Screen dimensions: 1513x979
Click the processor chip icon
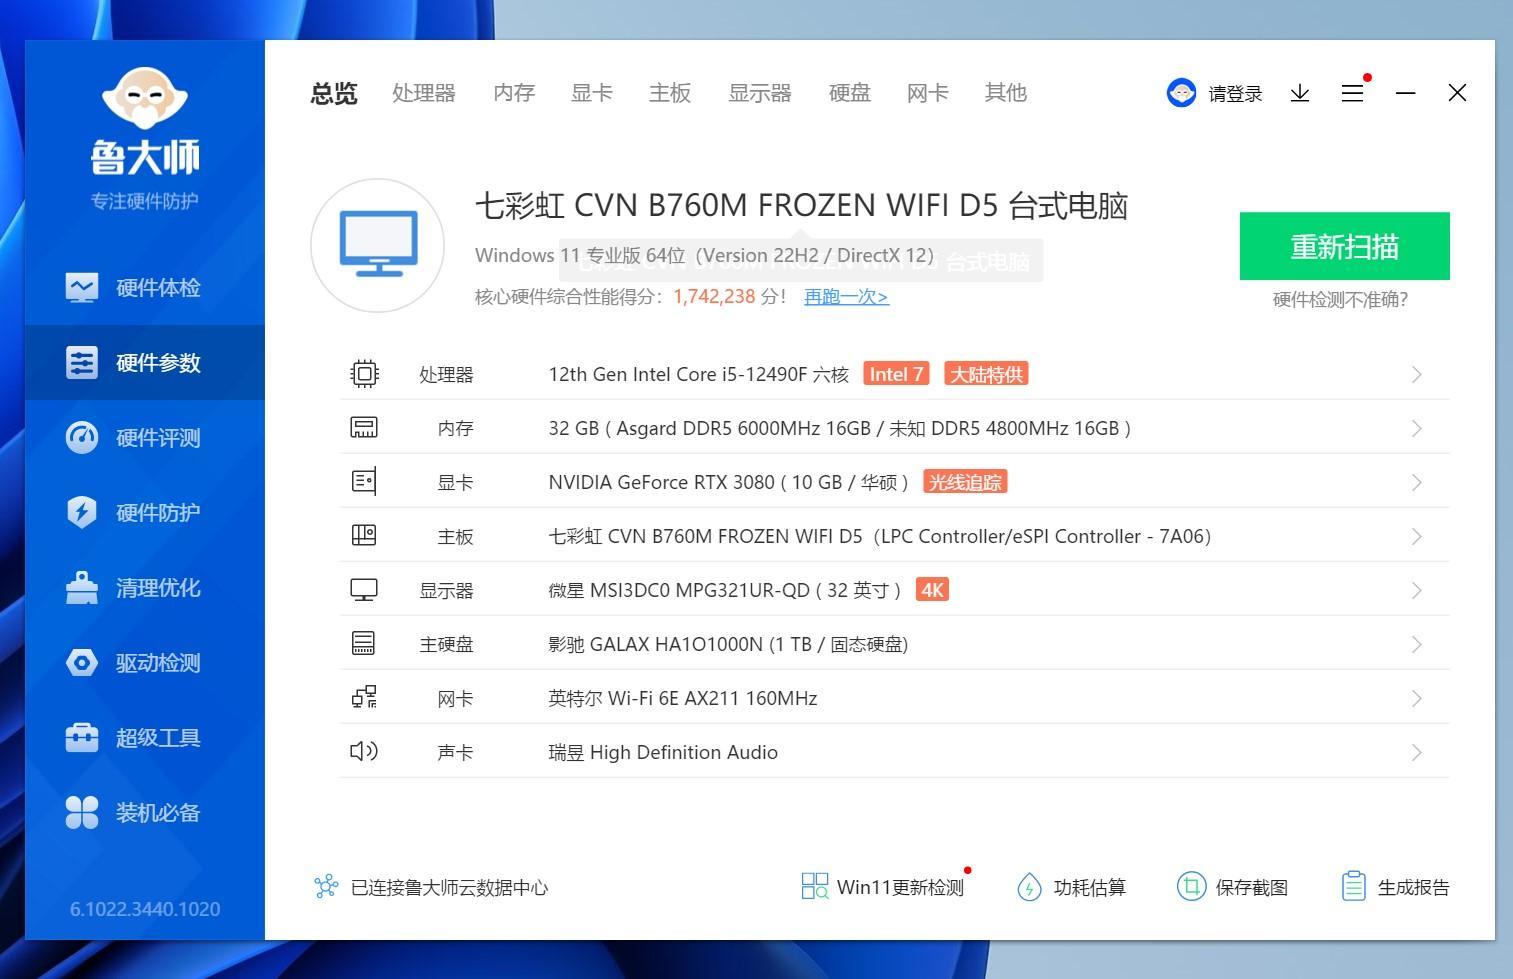[364, 374]
